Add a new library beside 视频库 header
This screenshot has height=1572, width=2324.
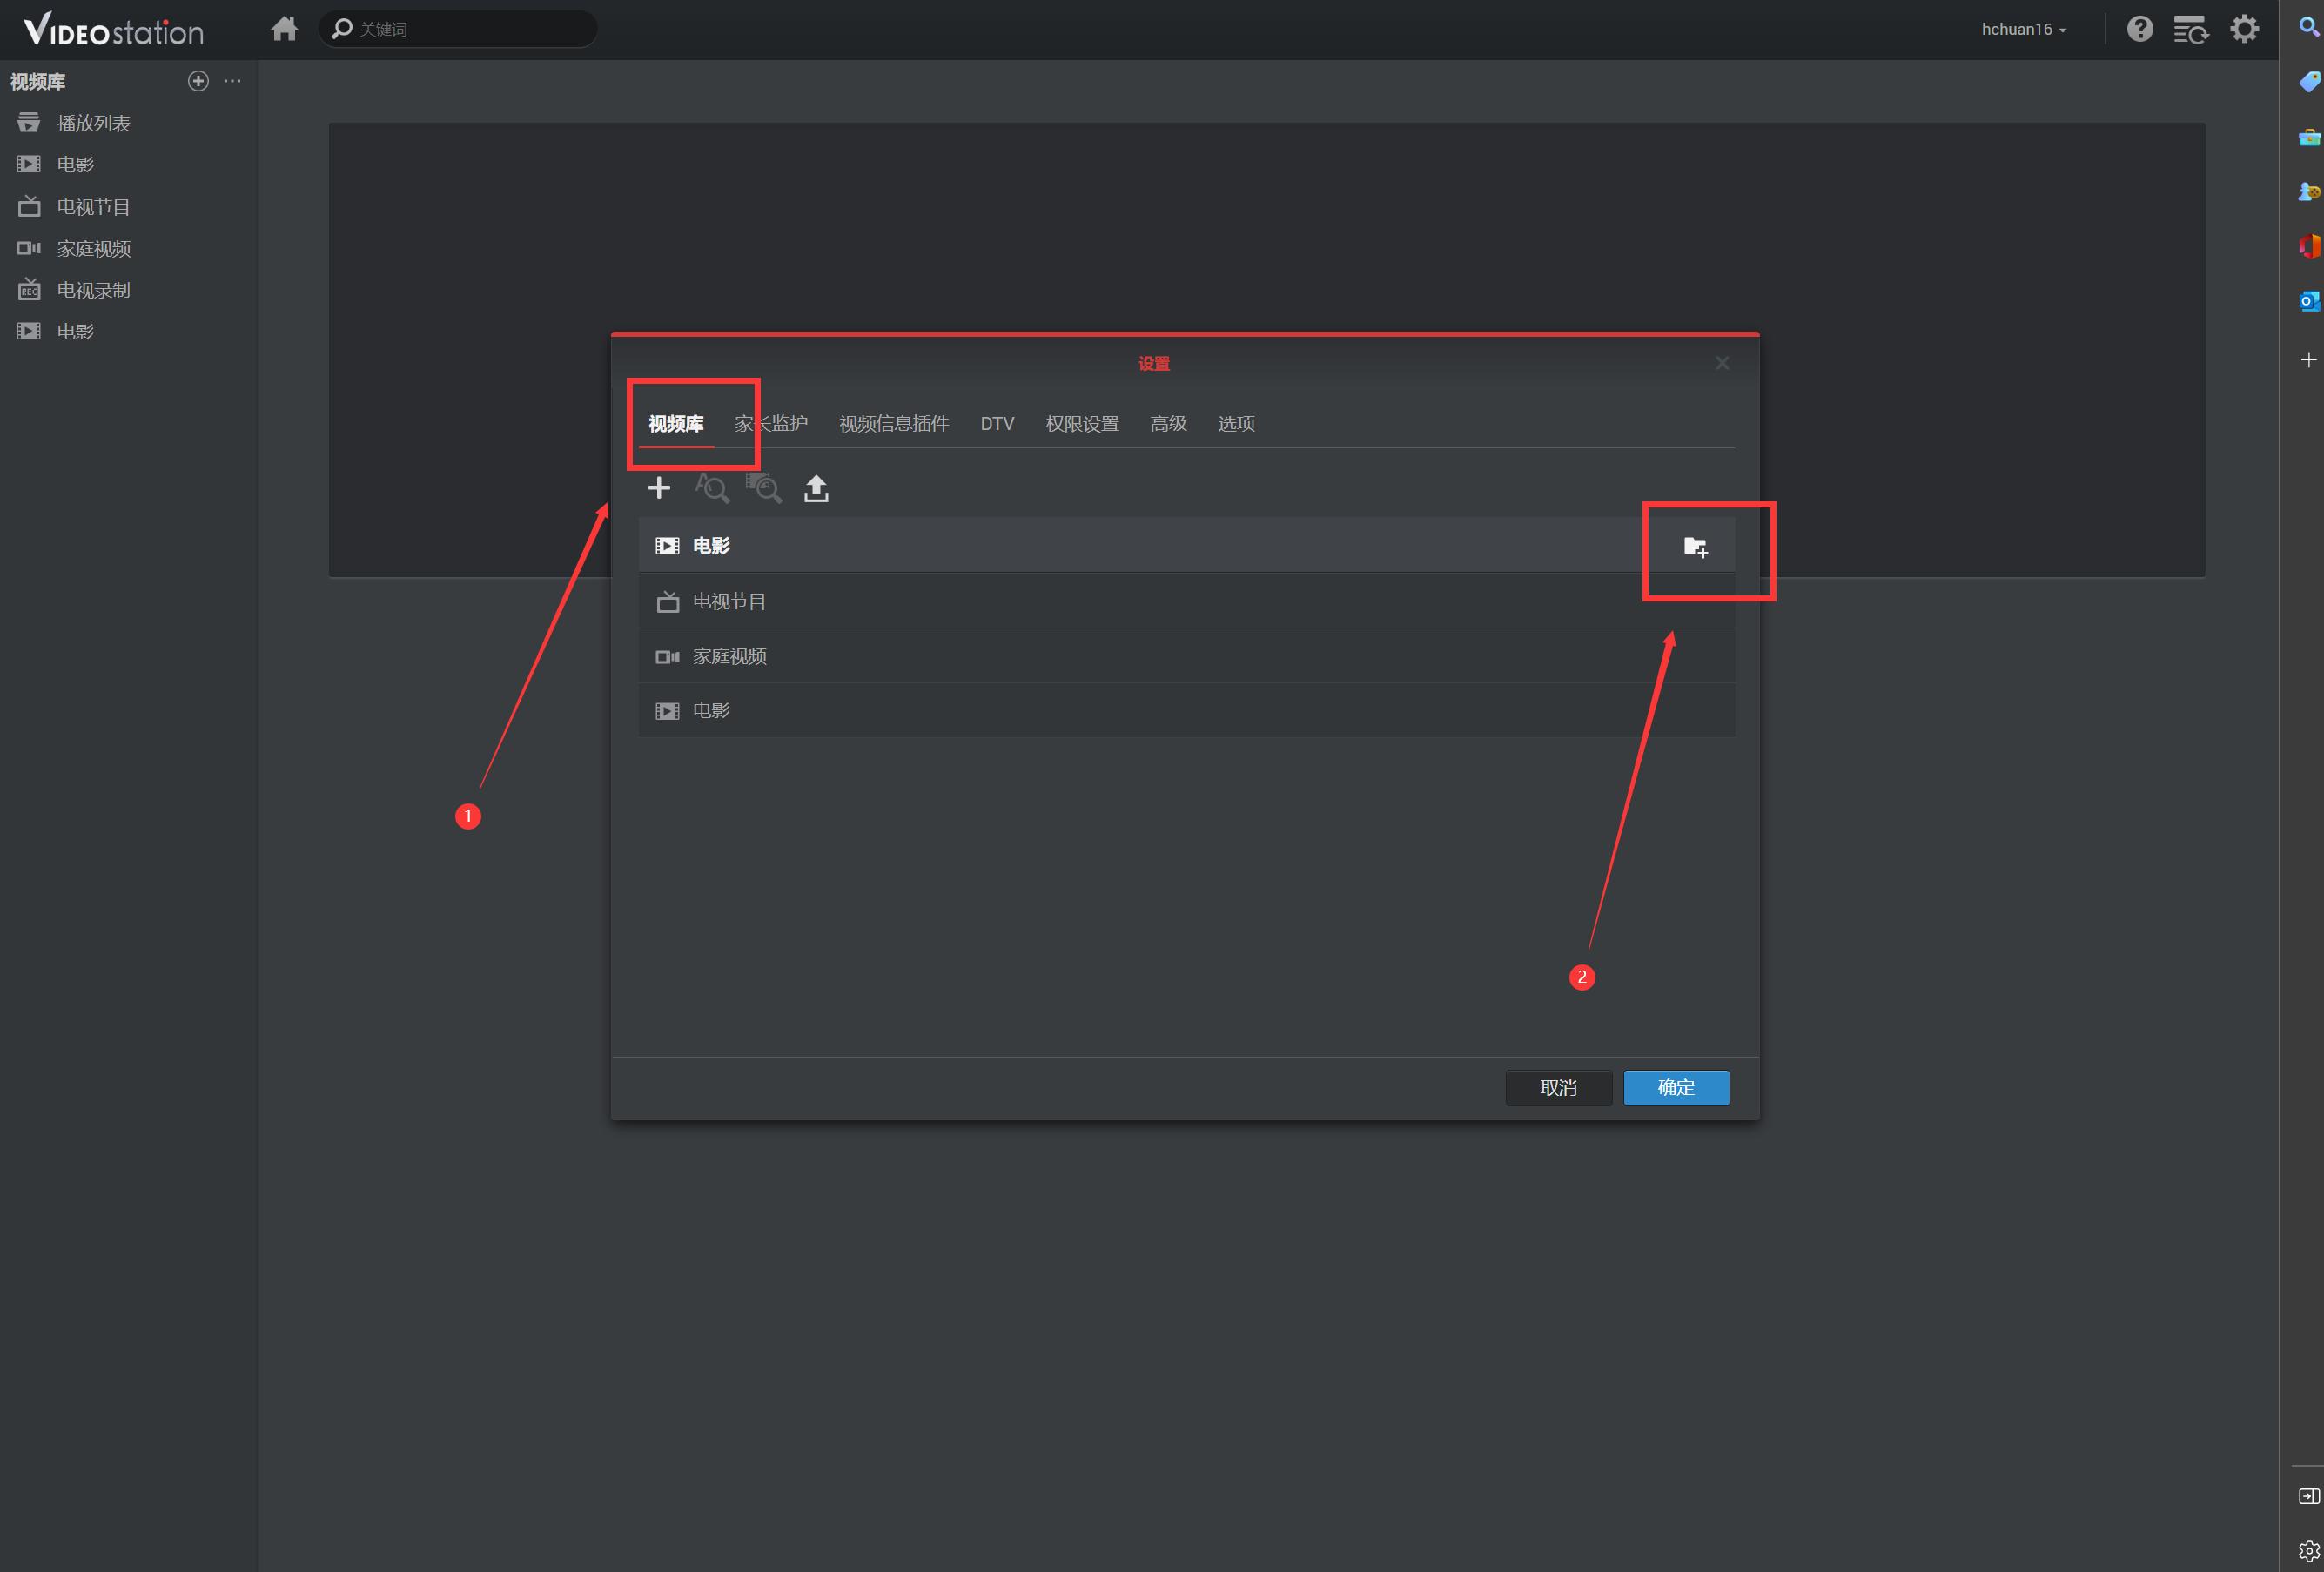pos(198,81)
